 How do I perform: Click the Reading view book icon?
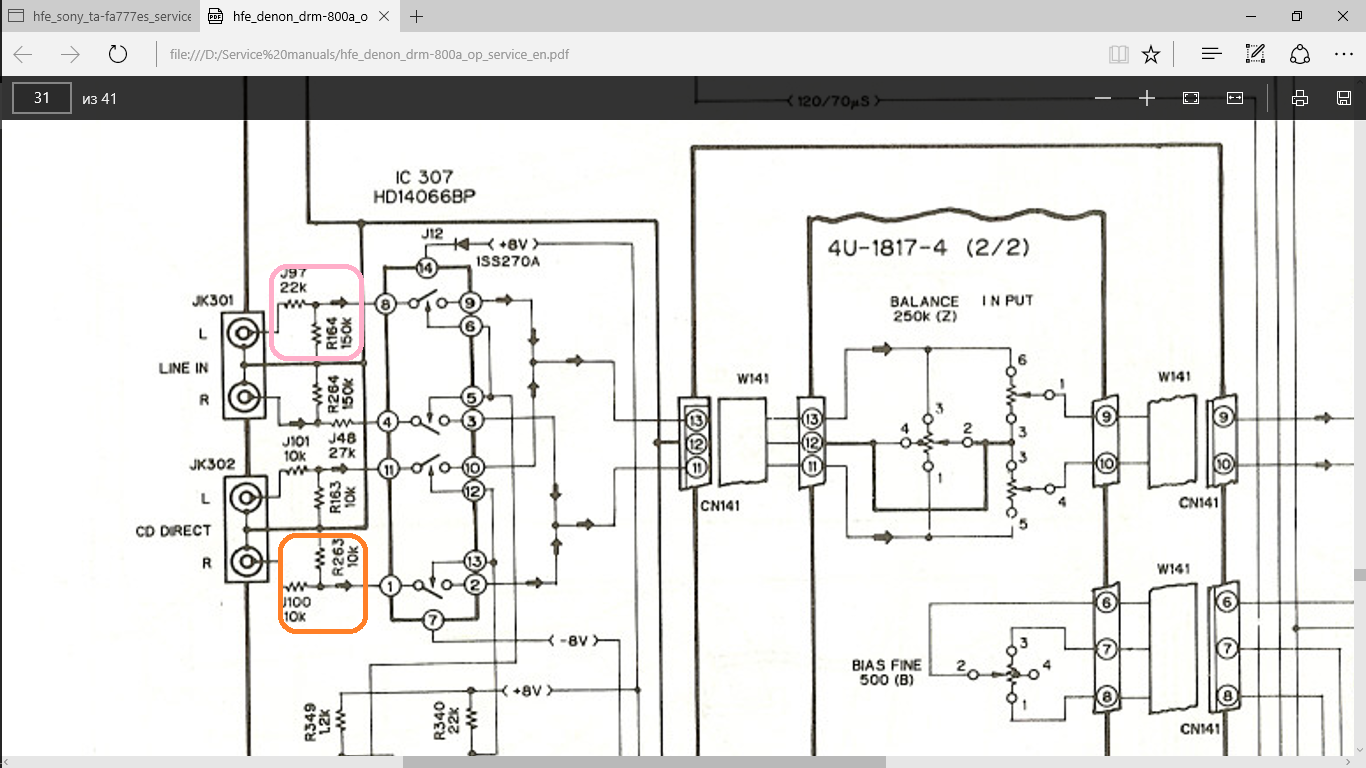[1119, 54]
